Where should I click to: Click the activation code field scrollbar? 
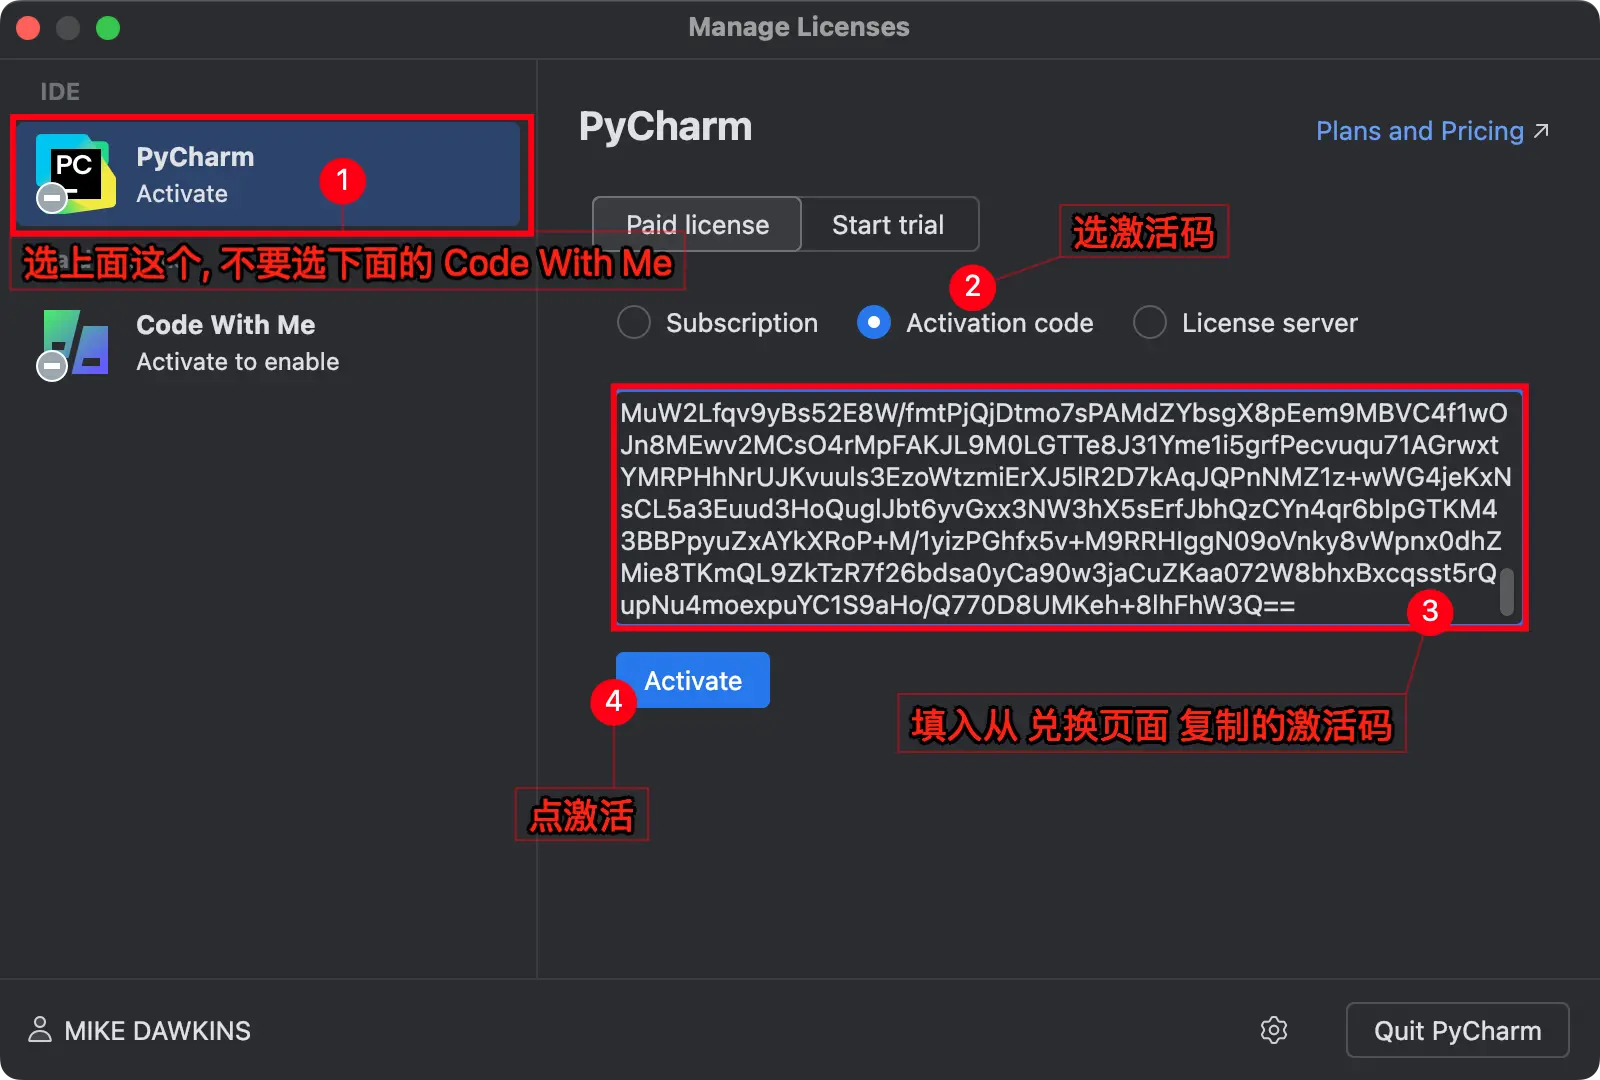(1506, 592)
